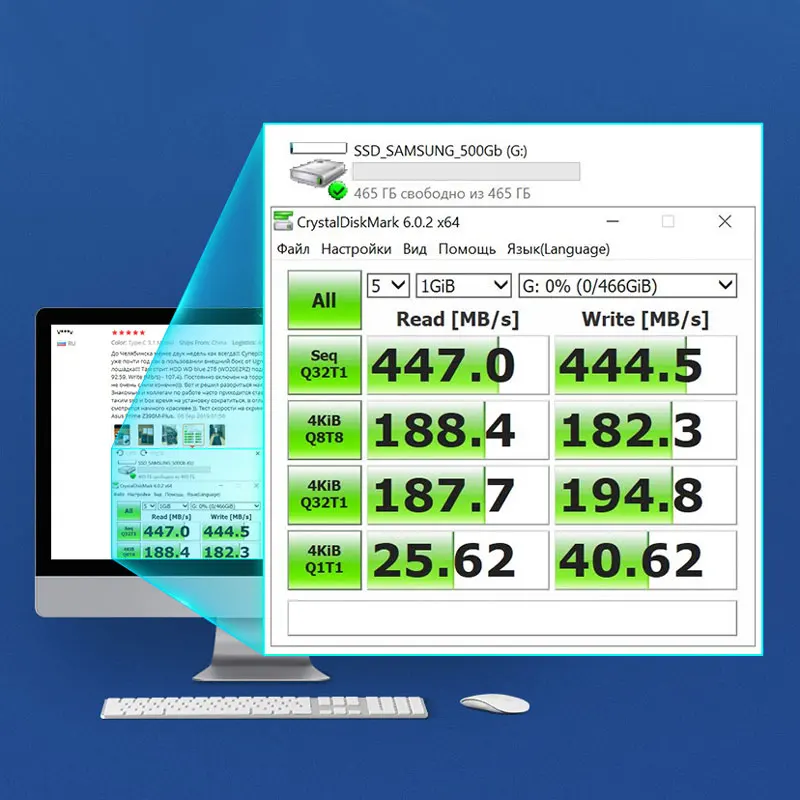Click the large 188.4 read result

[458, 430]
